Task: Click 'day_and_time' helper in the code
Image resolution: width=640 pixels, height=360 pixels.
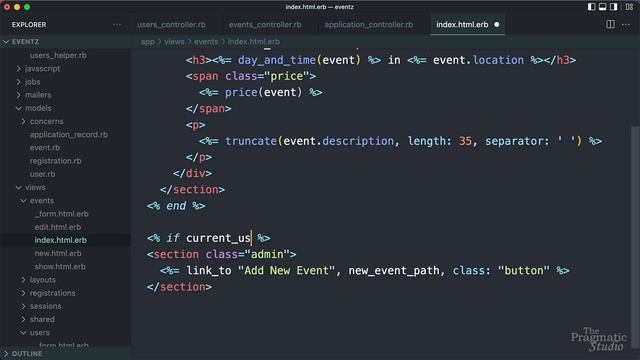Action: (277, 60)
